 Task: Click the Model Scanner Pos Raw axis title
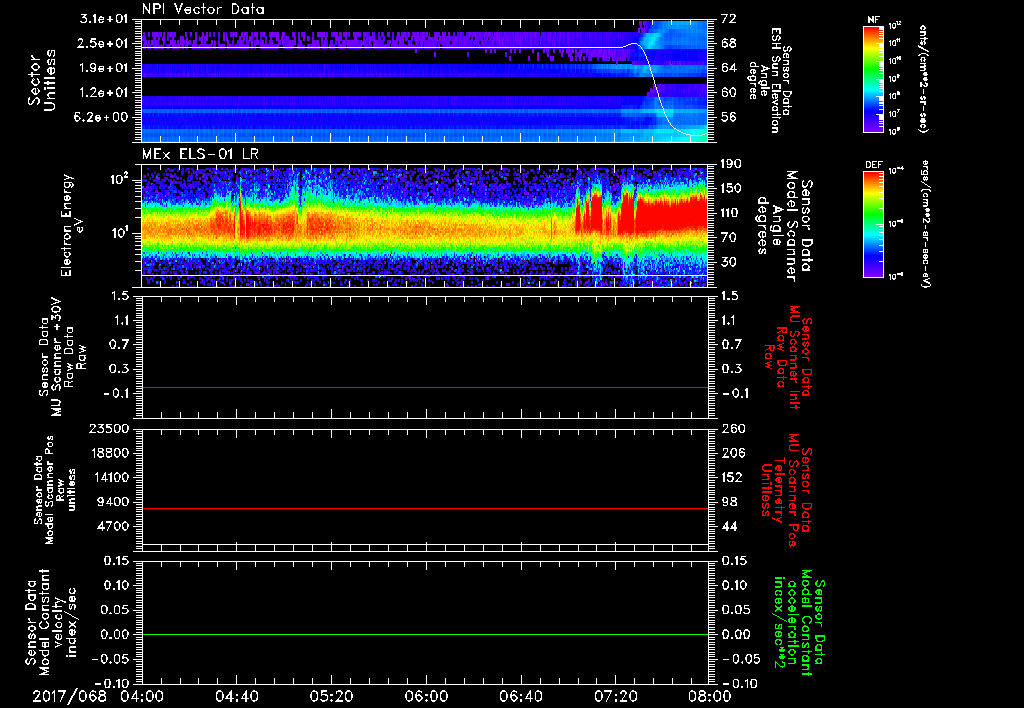pos(53,490)
